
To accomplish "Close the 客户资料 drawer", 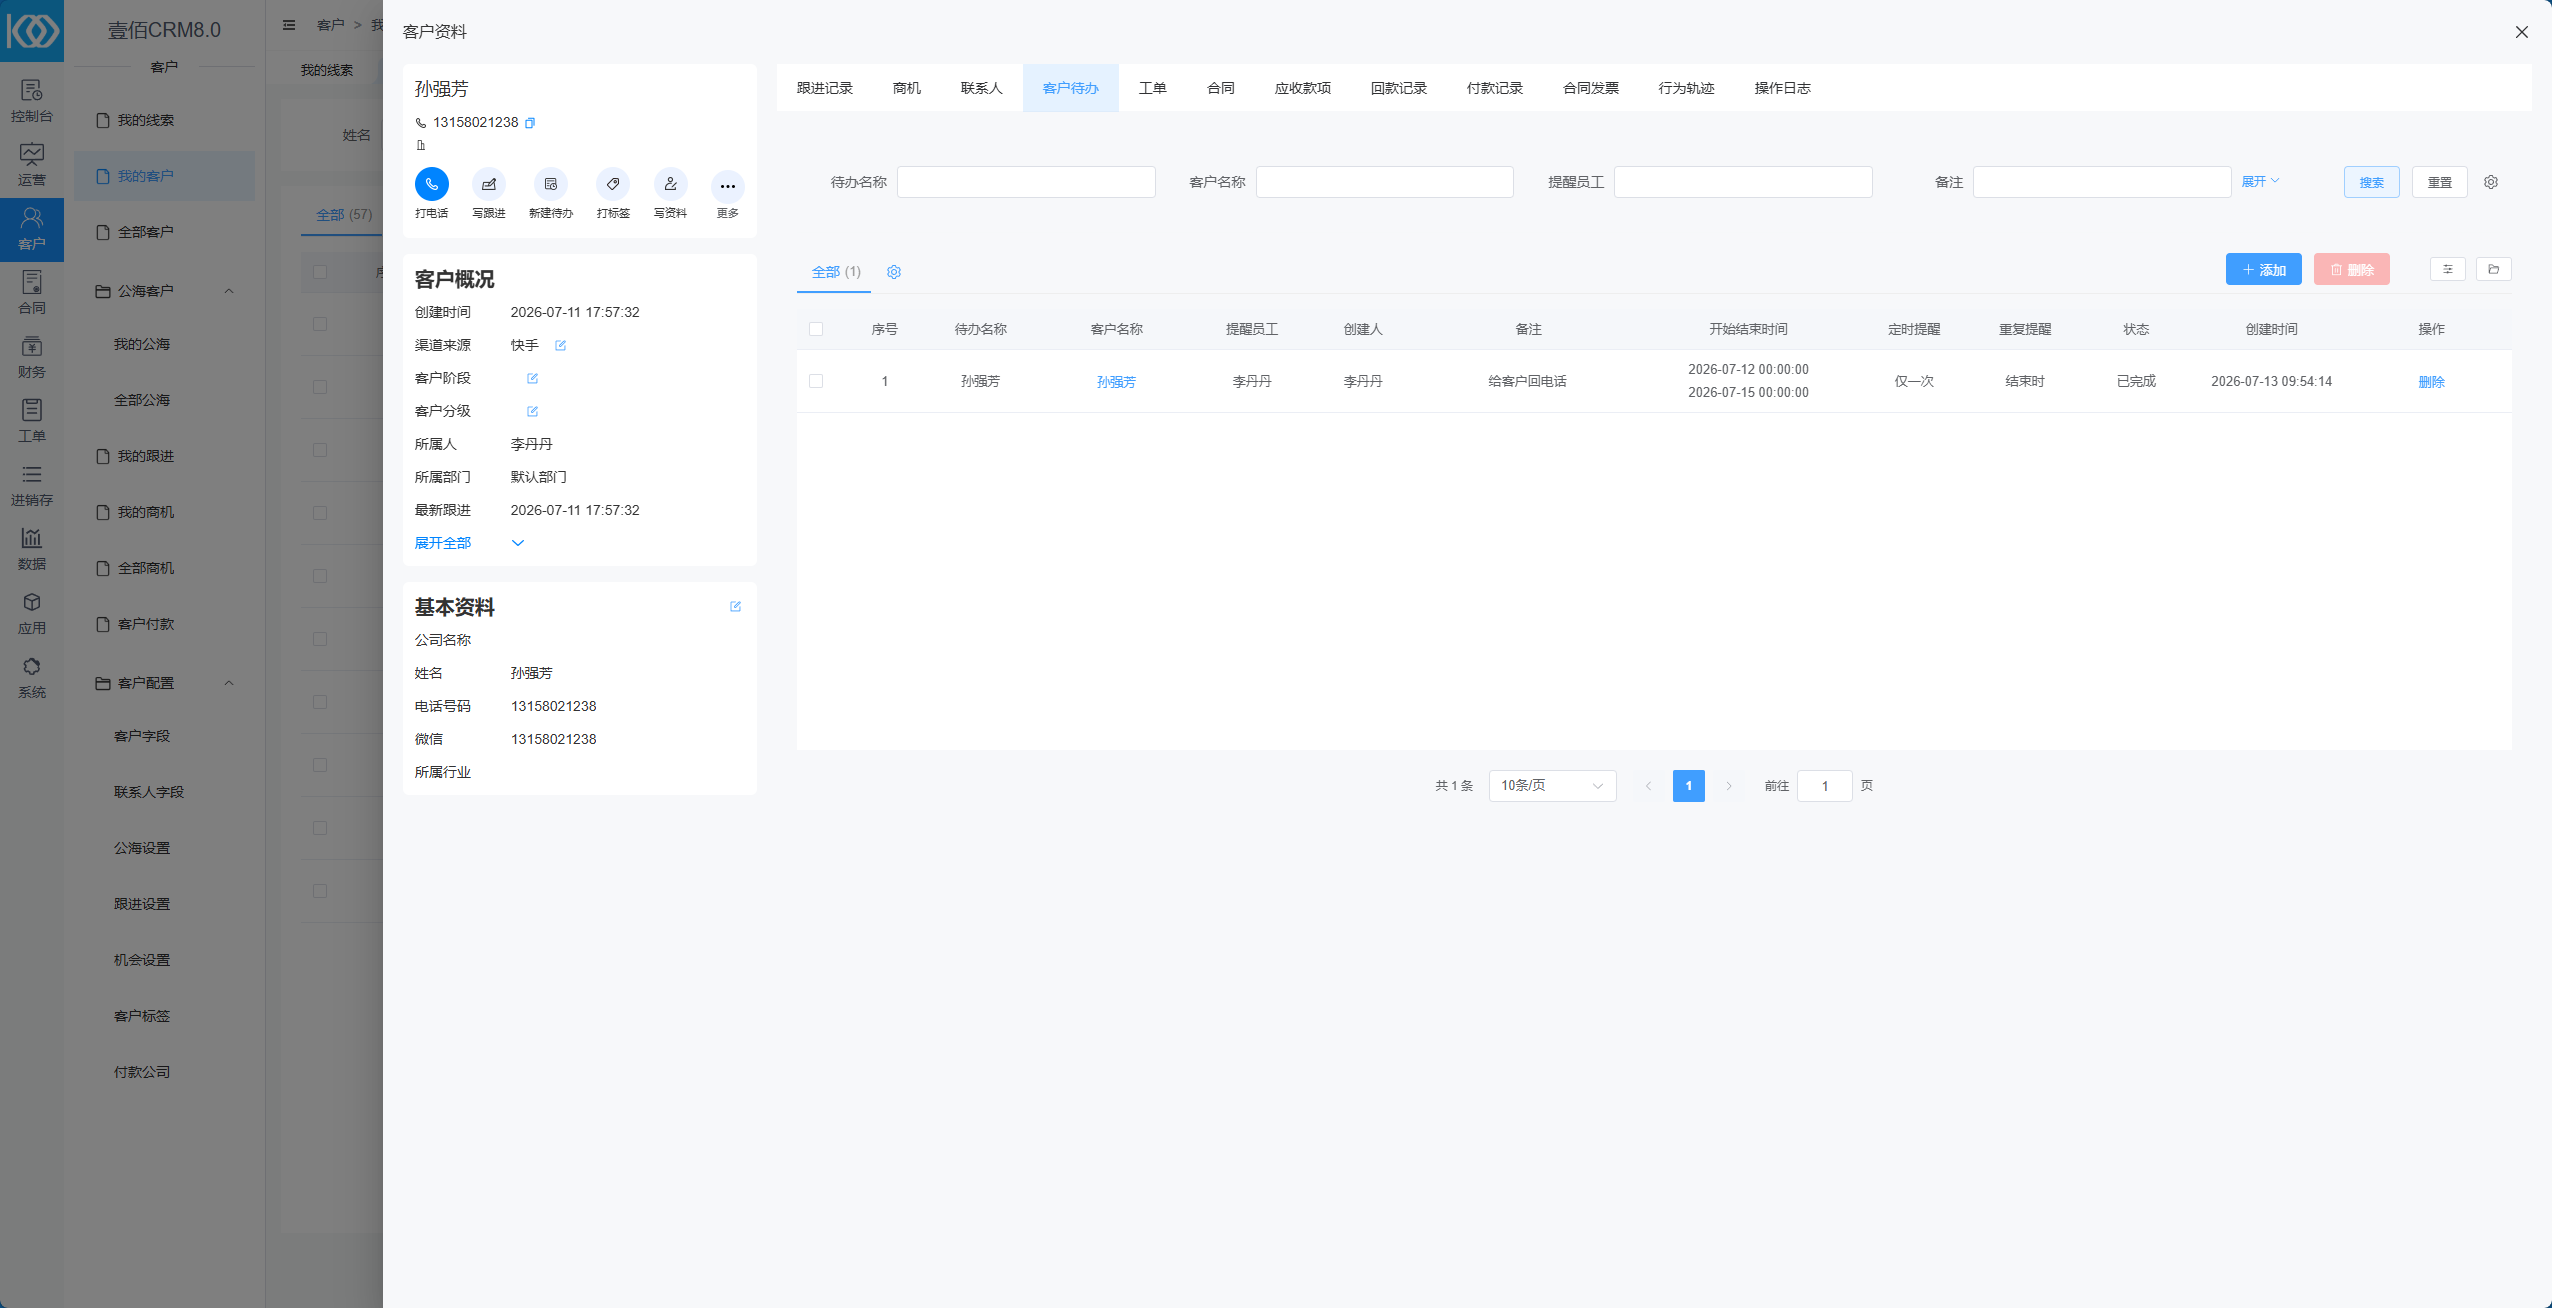I will pyautogui.click(x=2522, y=32).
